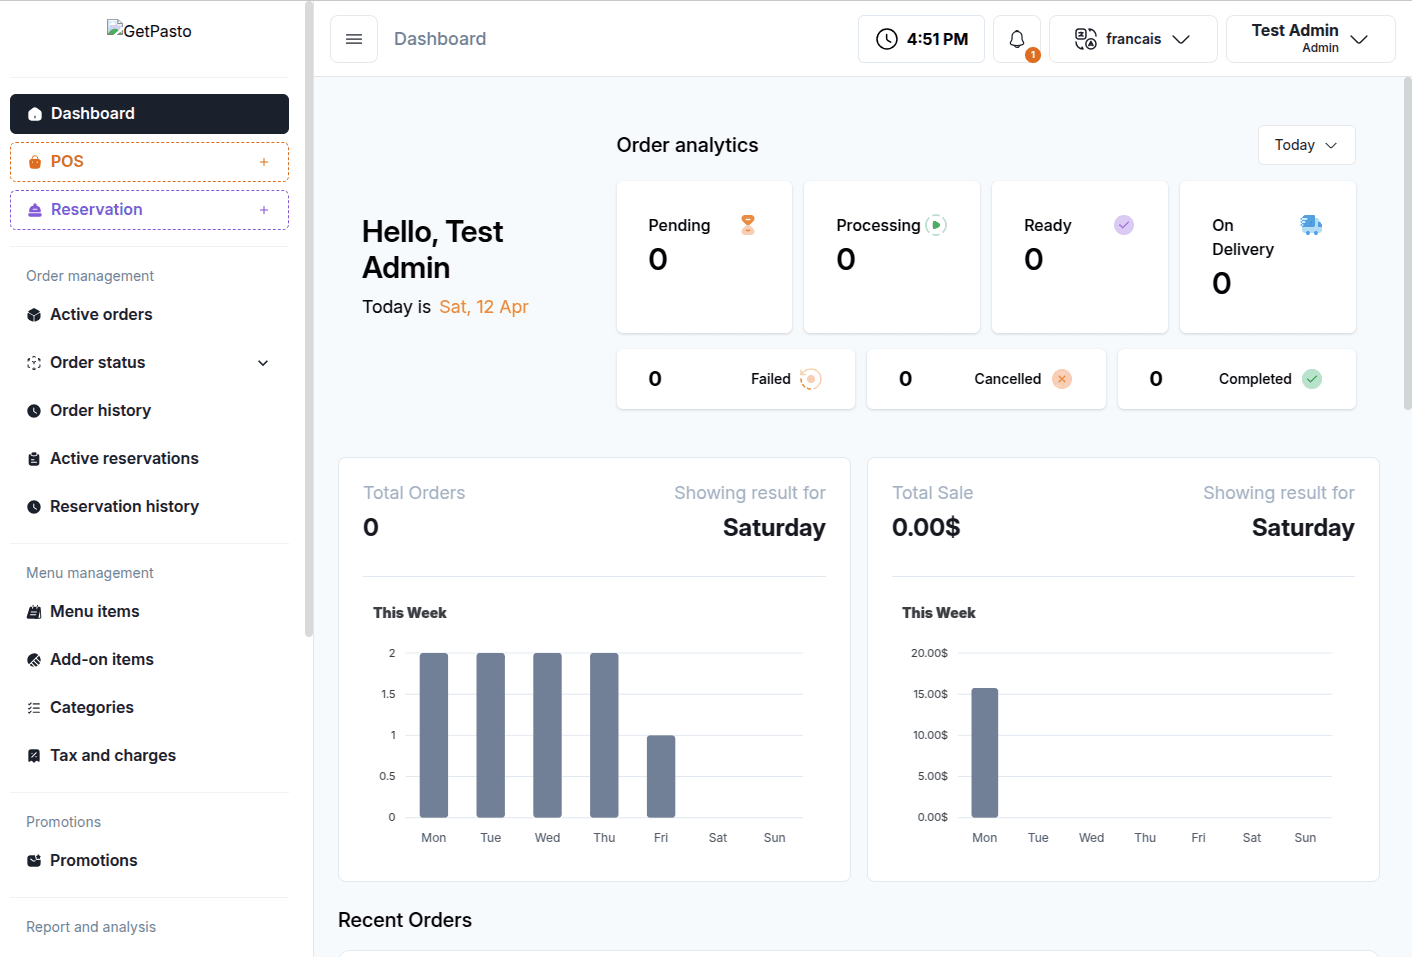The width and height of the screenshot is (1412, 957).
Task: Expand the Reservation plus icon
Action: [x=264, y=210]
